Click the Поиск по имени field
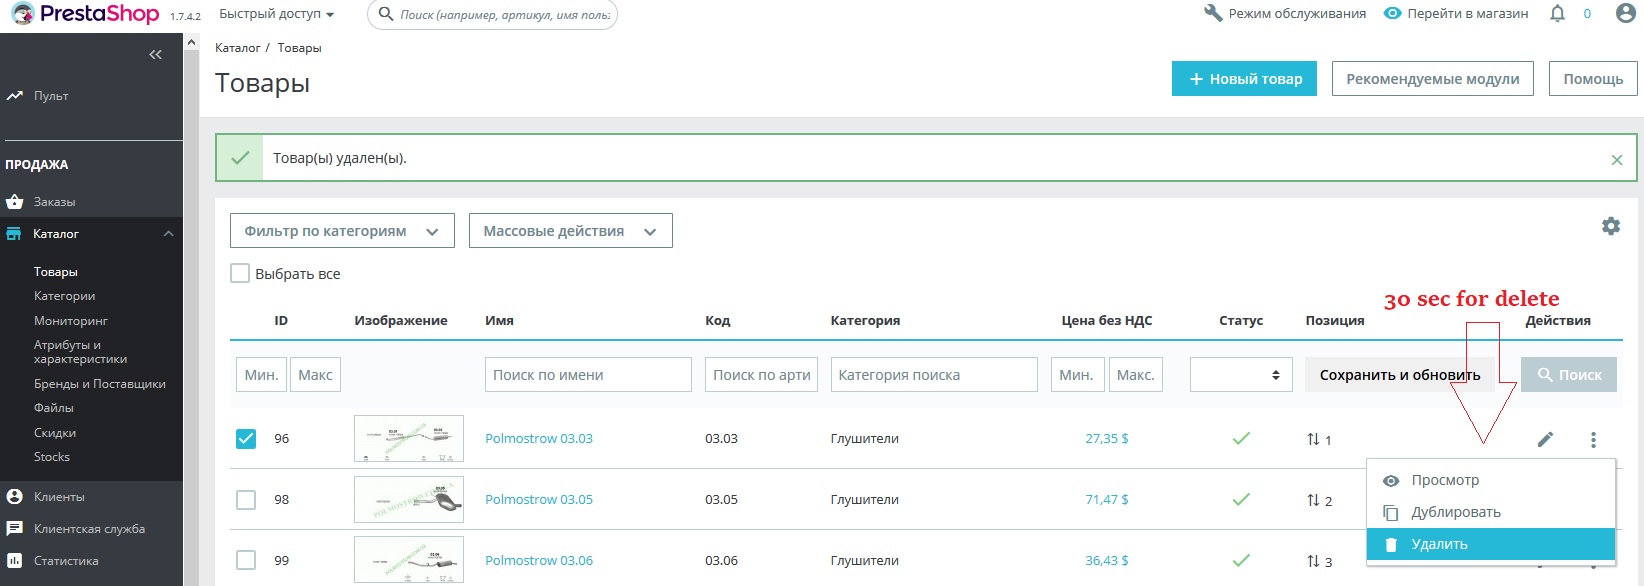1644x586 pixels. (588, 375)
